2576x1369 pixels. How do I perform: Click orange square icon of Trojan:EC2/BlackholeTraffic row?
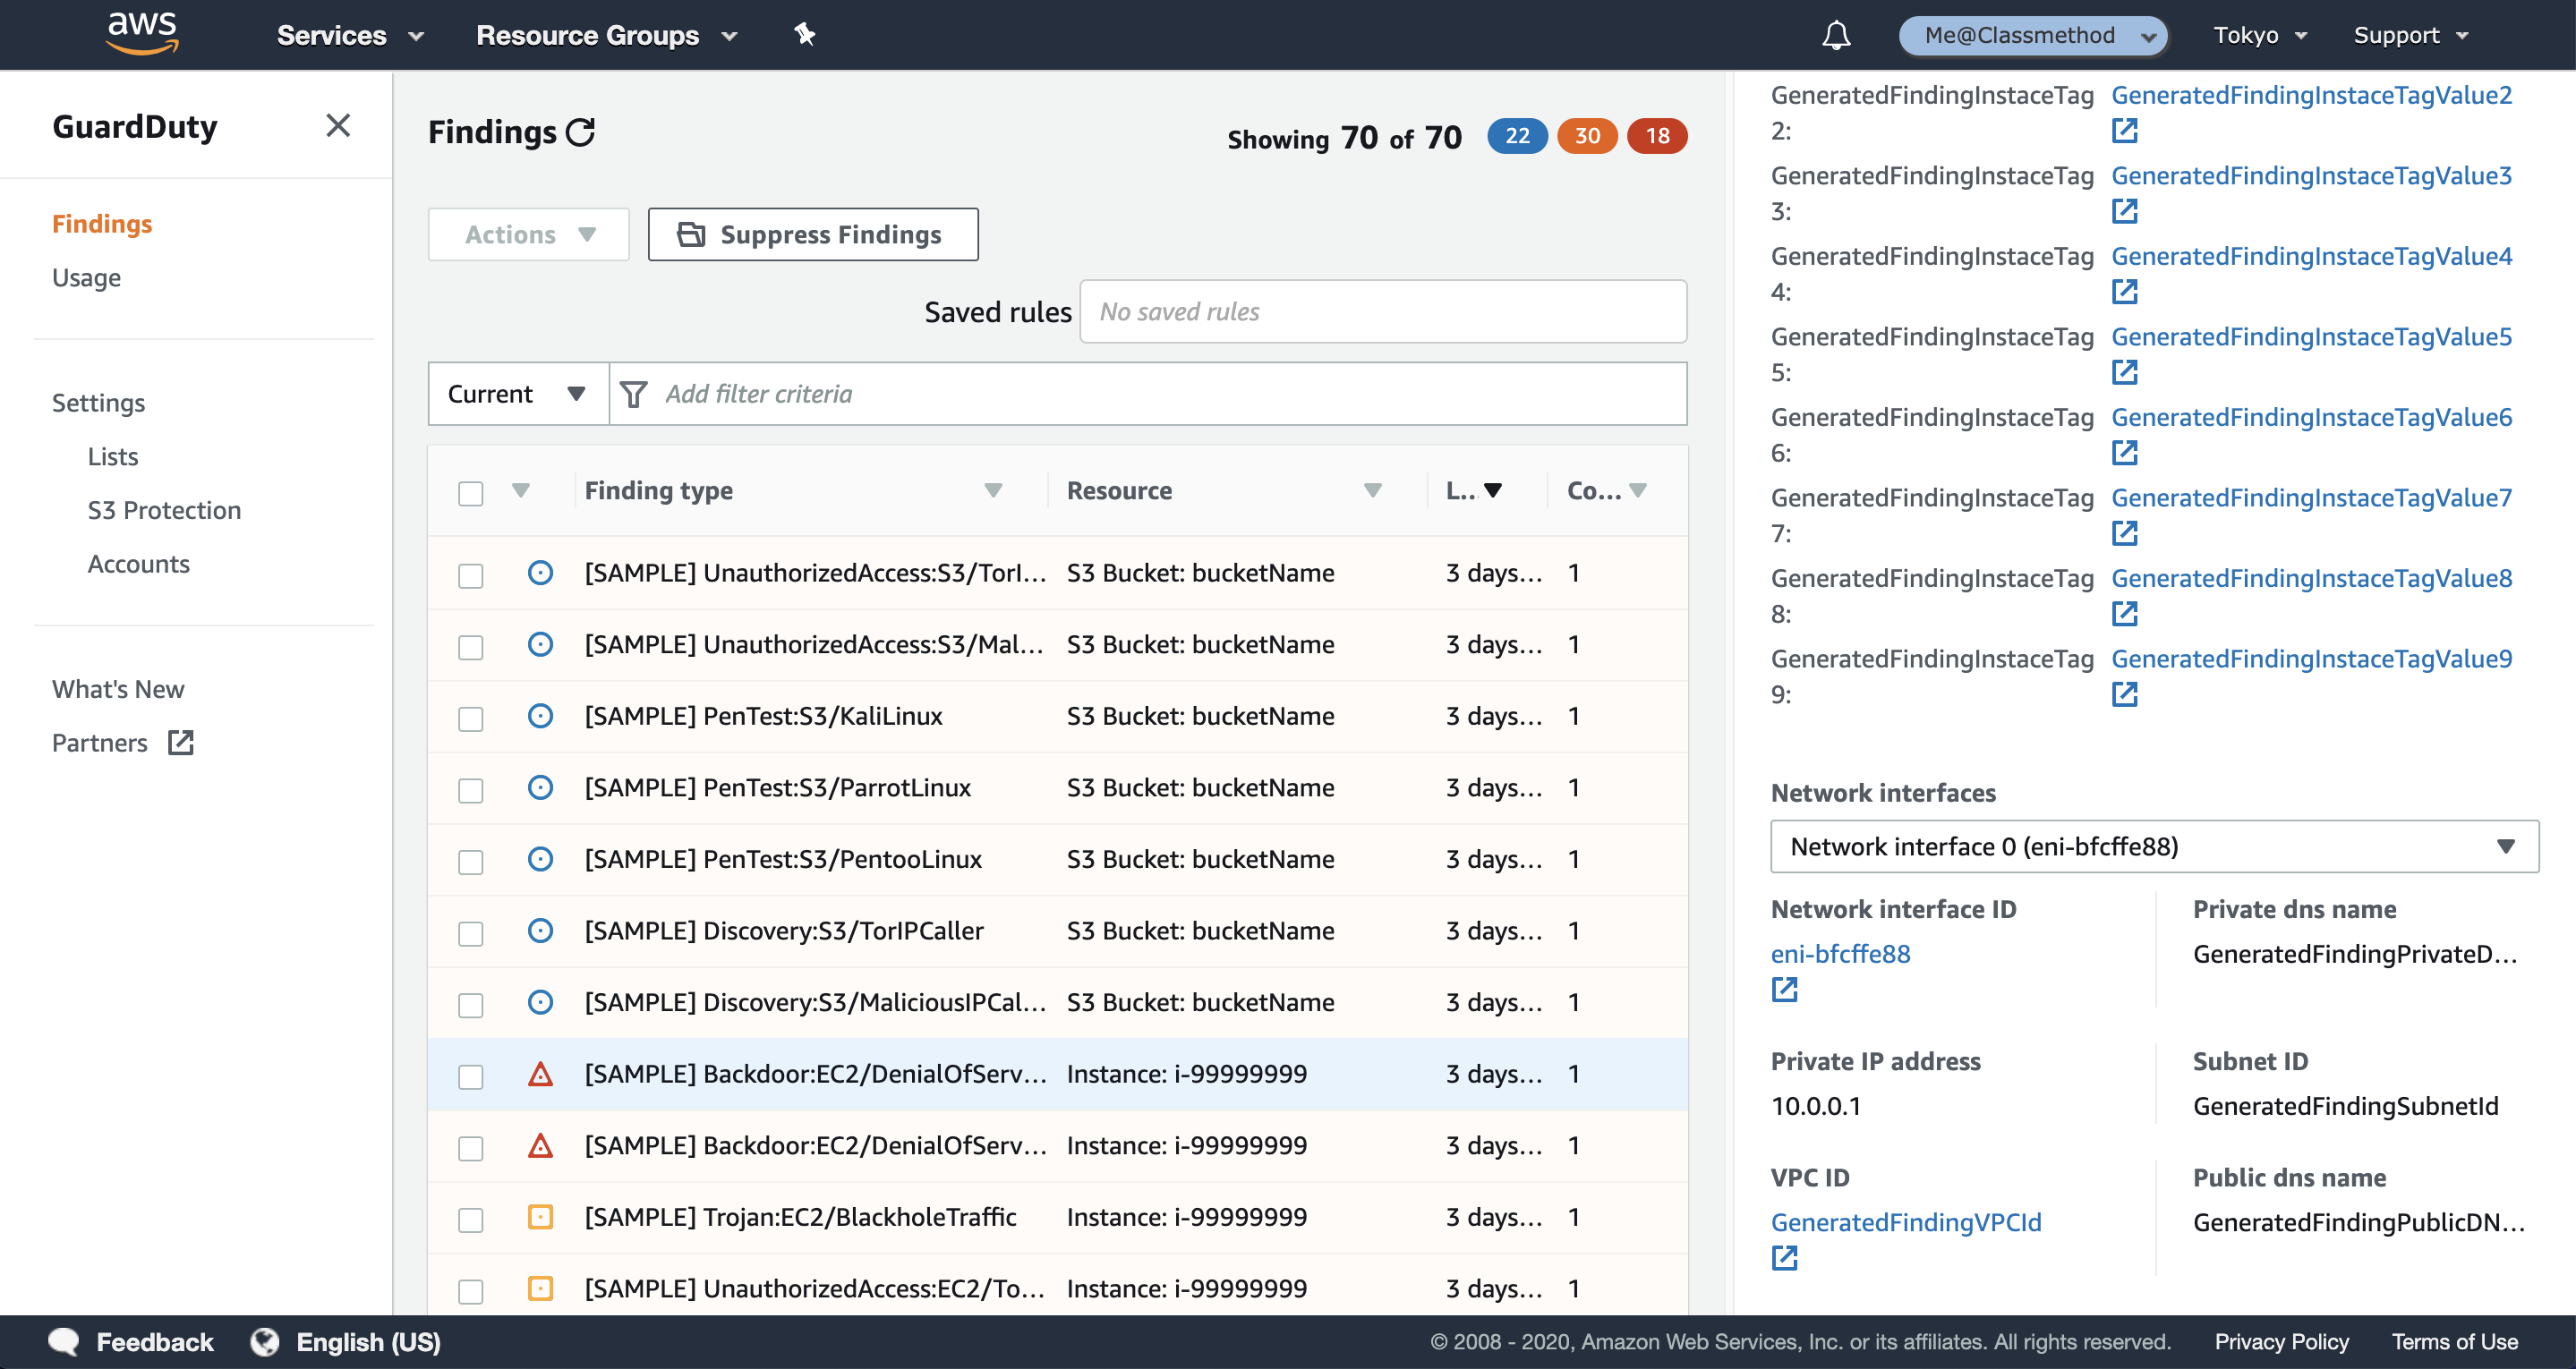click(540, 1217)
